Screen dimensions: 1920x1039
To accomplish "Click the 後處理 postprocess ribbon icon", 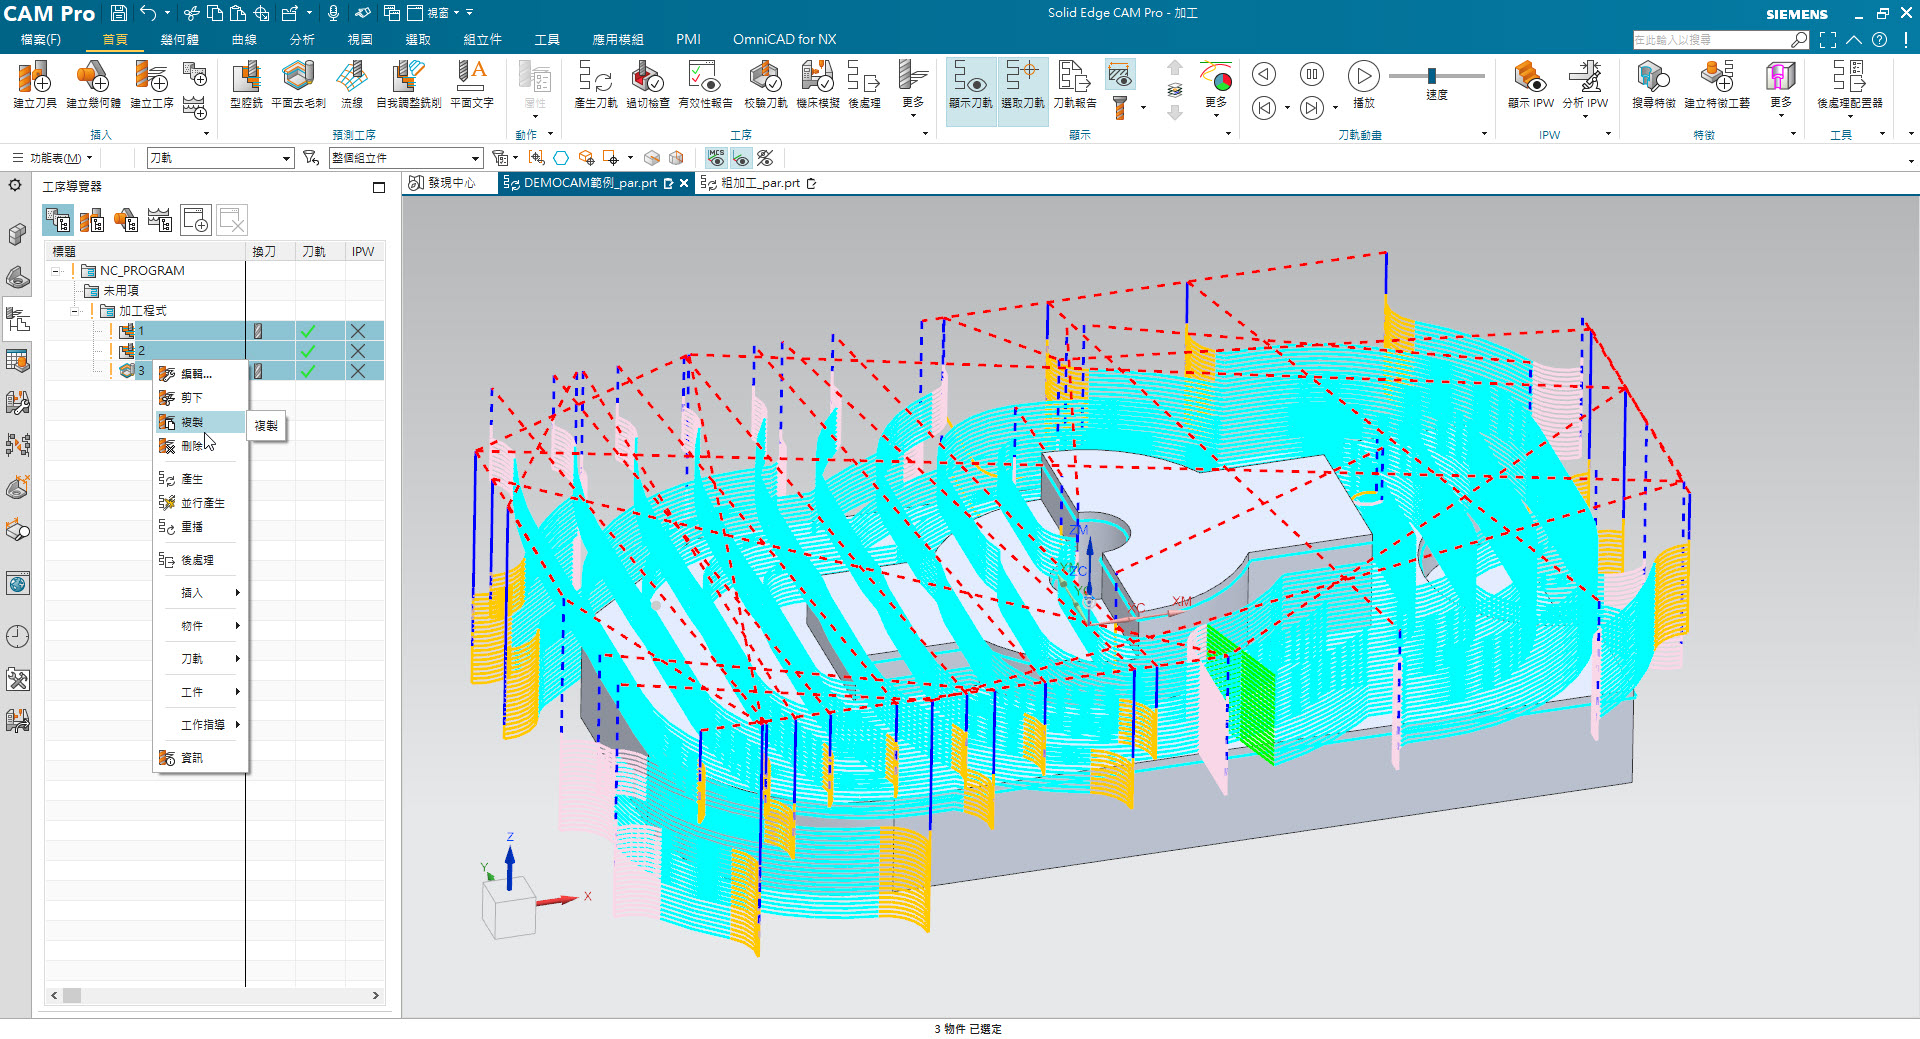I will (x=864, y=84).
